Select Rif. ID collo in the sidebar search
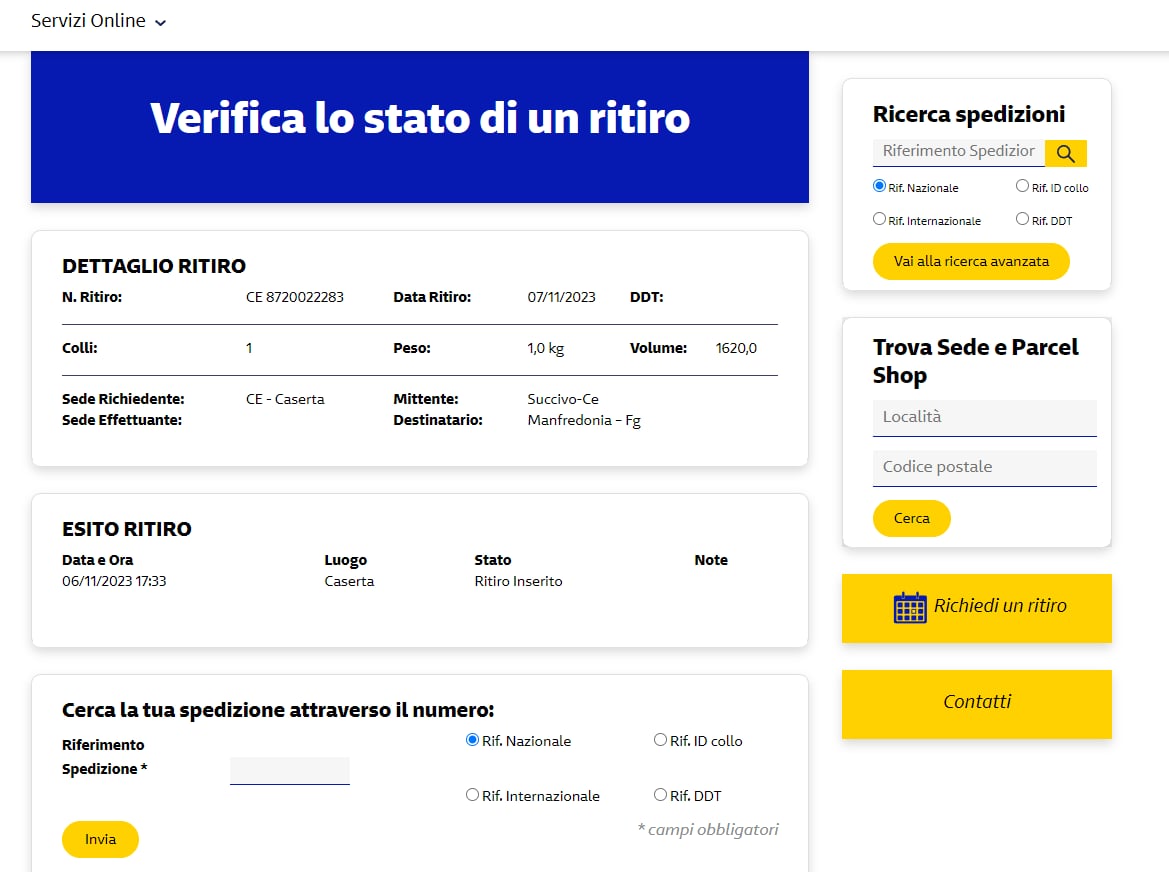This screenshot has width=1169, height=872. point(1022,186)
